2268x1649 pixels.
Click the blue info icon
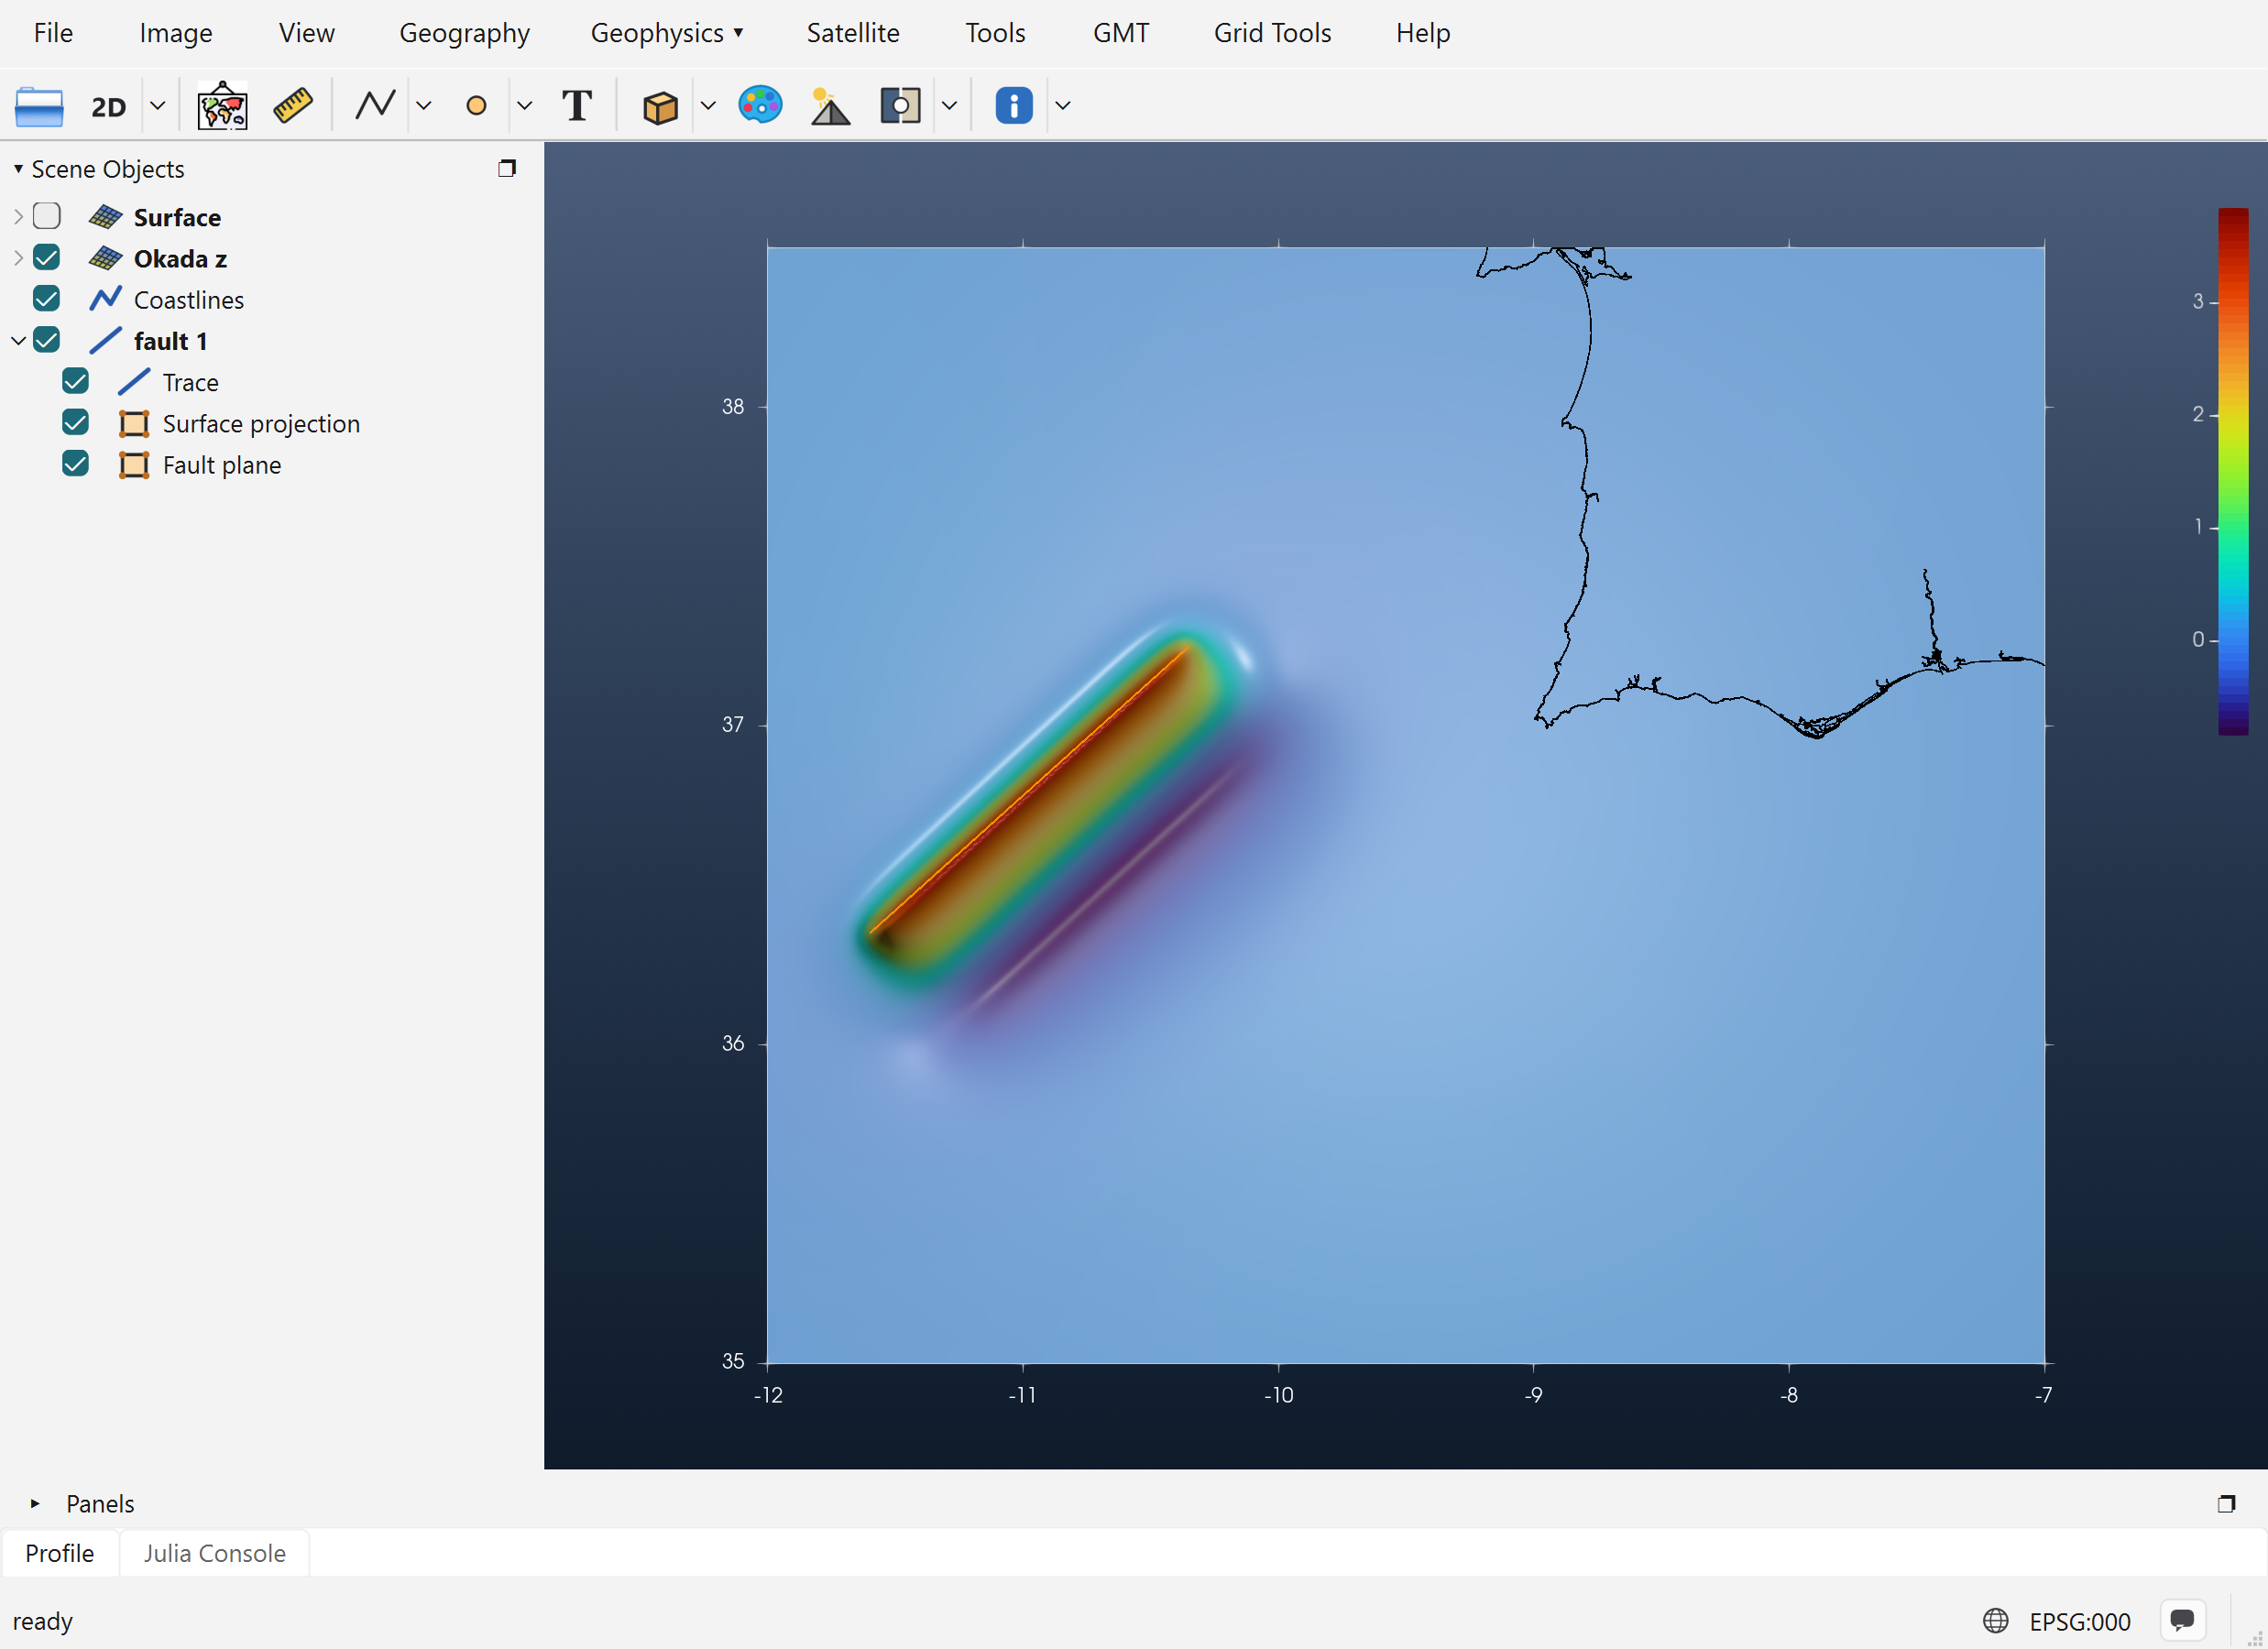click(1014, 105)
